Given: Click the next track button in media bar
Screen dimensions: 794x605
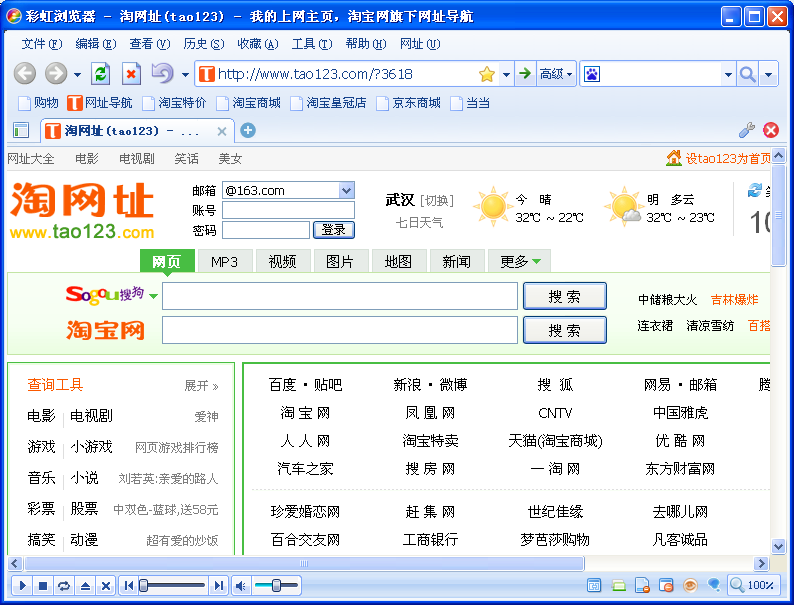Looking at the screenshot, I should (x=218, y=586).
